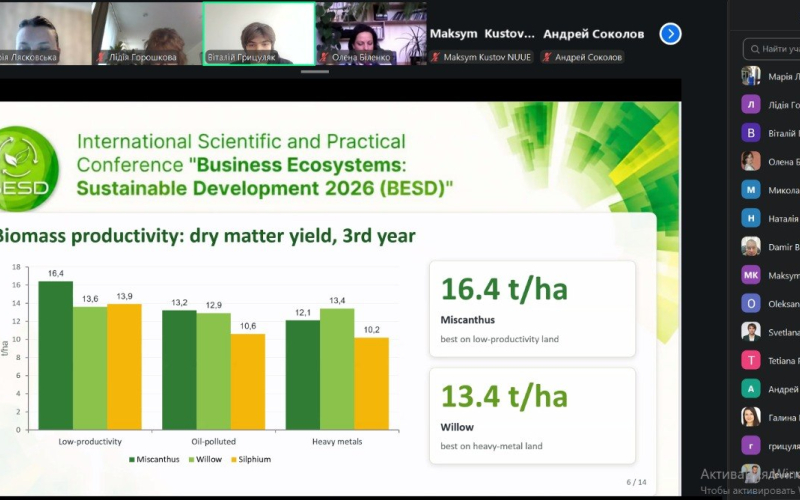Click Марія avatar photo in participants list
Viewport: 800px width, 500px height.
[x=751, y=76]
